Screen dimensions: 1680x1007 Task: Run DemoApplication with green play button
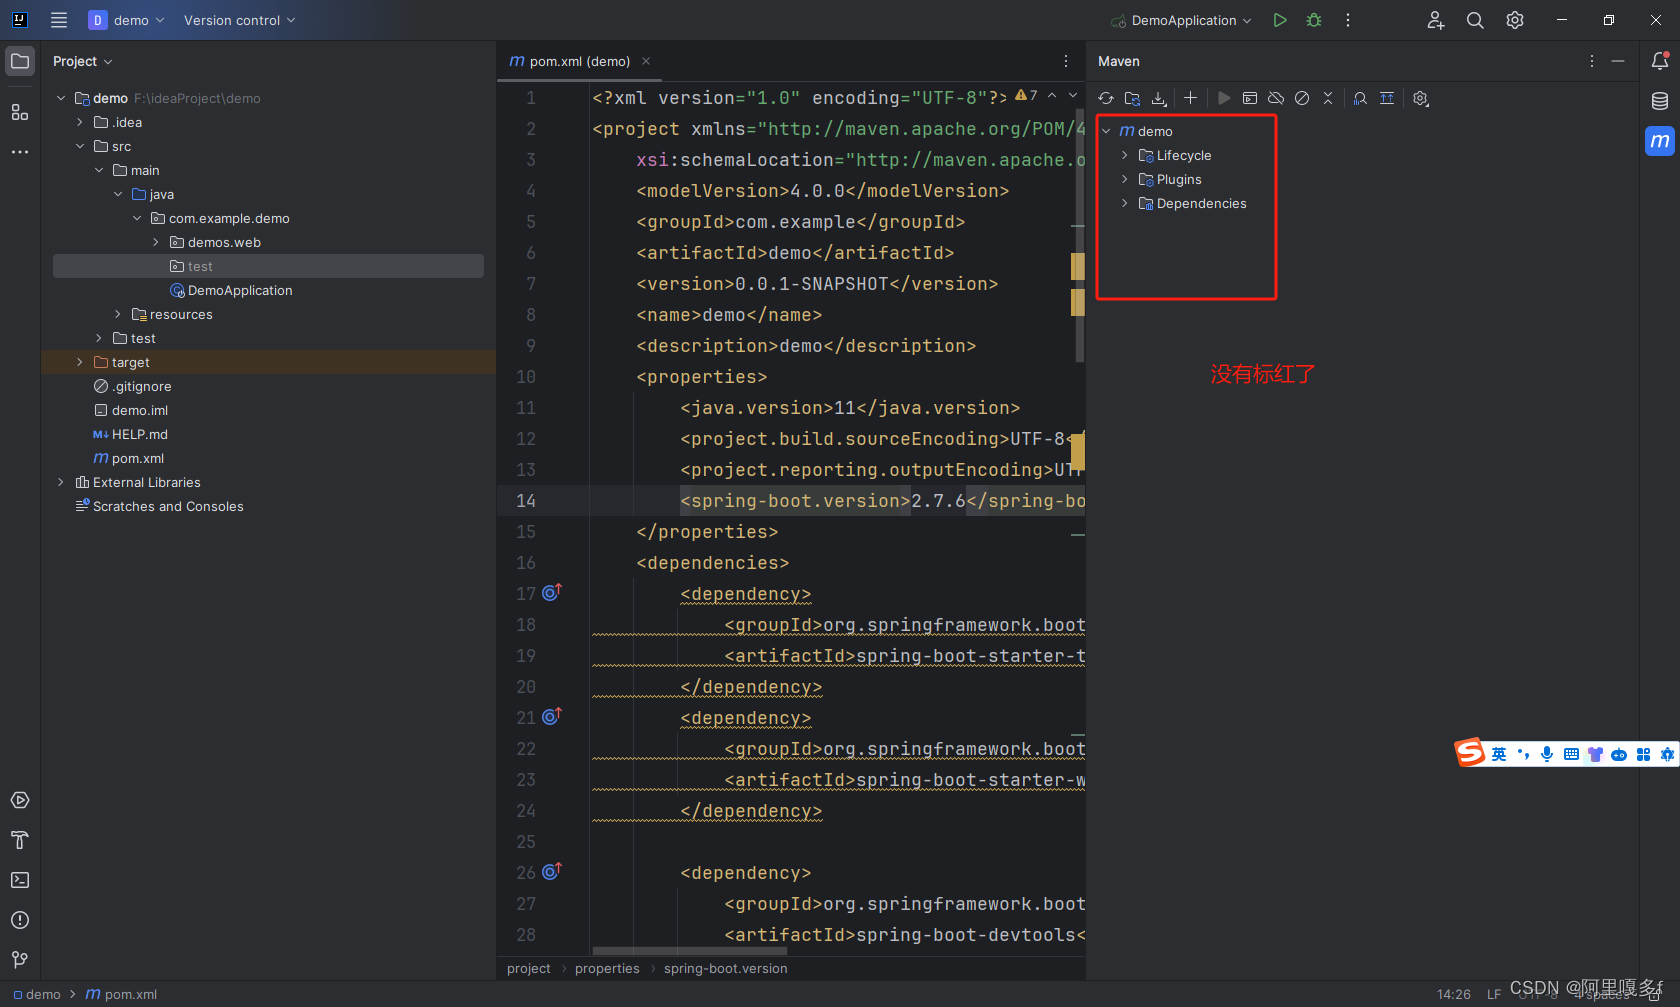(x=1280, y=20)
